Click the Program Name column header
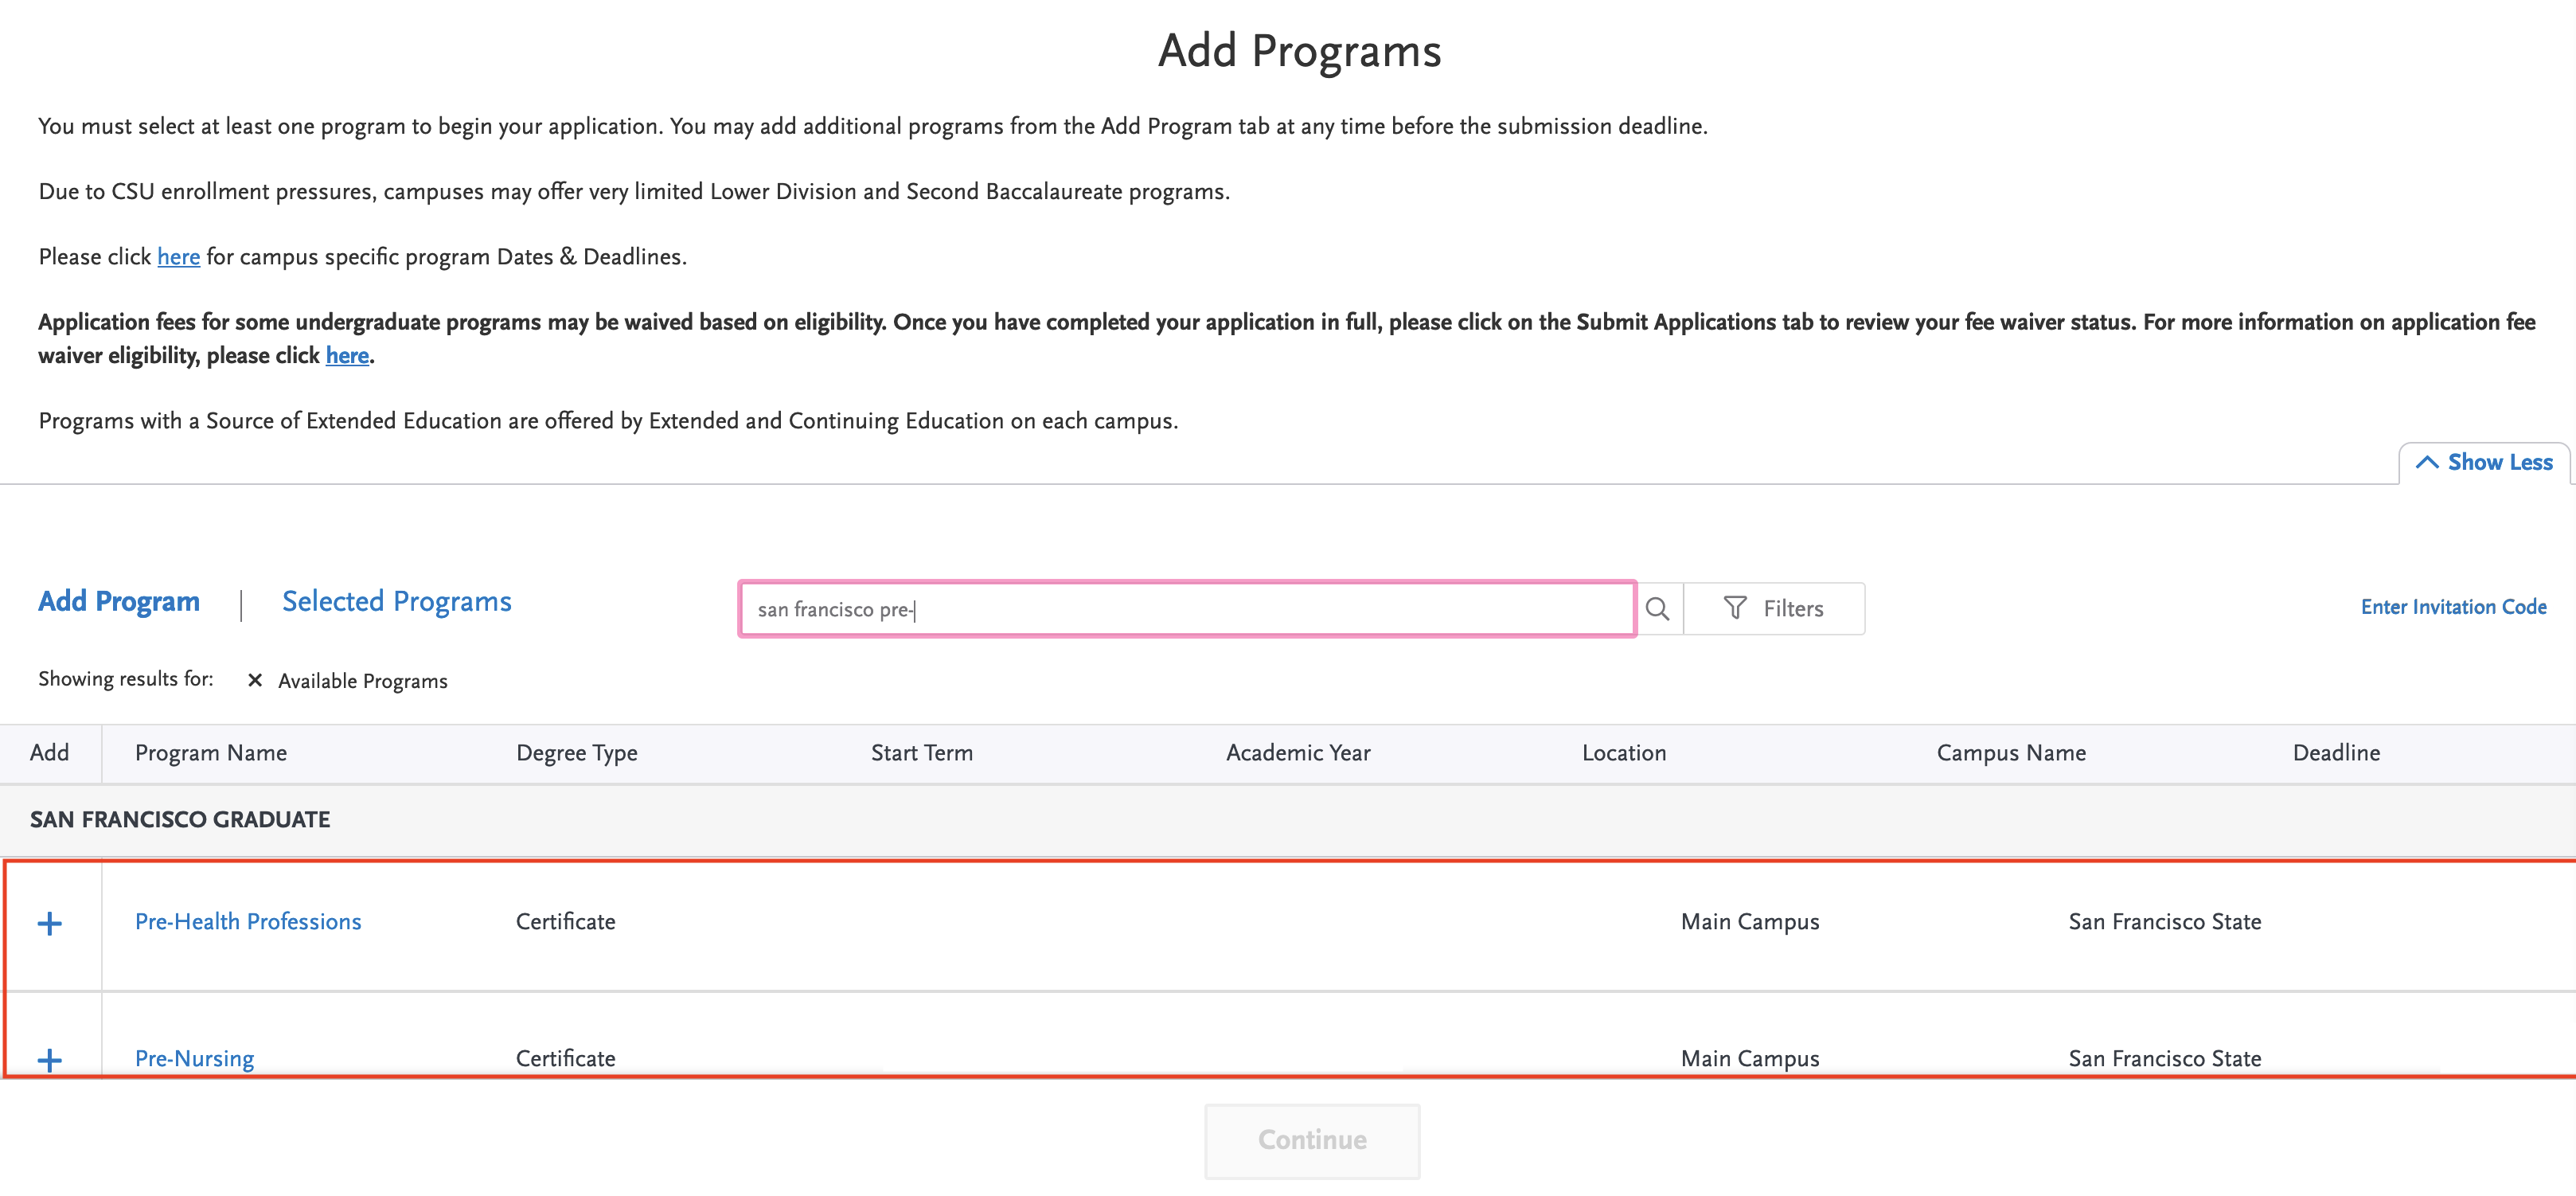The width and height of the screenshot is (2576, 1196). [x=210, y=752]
